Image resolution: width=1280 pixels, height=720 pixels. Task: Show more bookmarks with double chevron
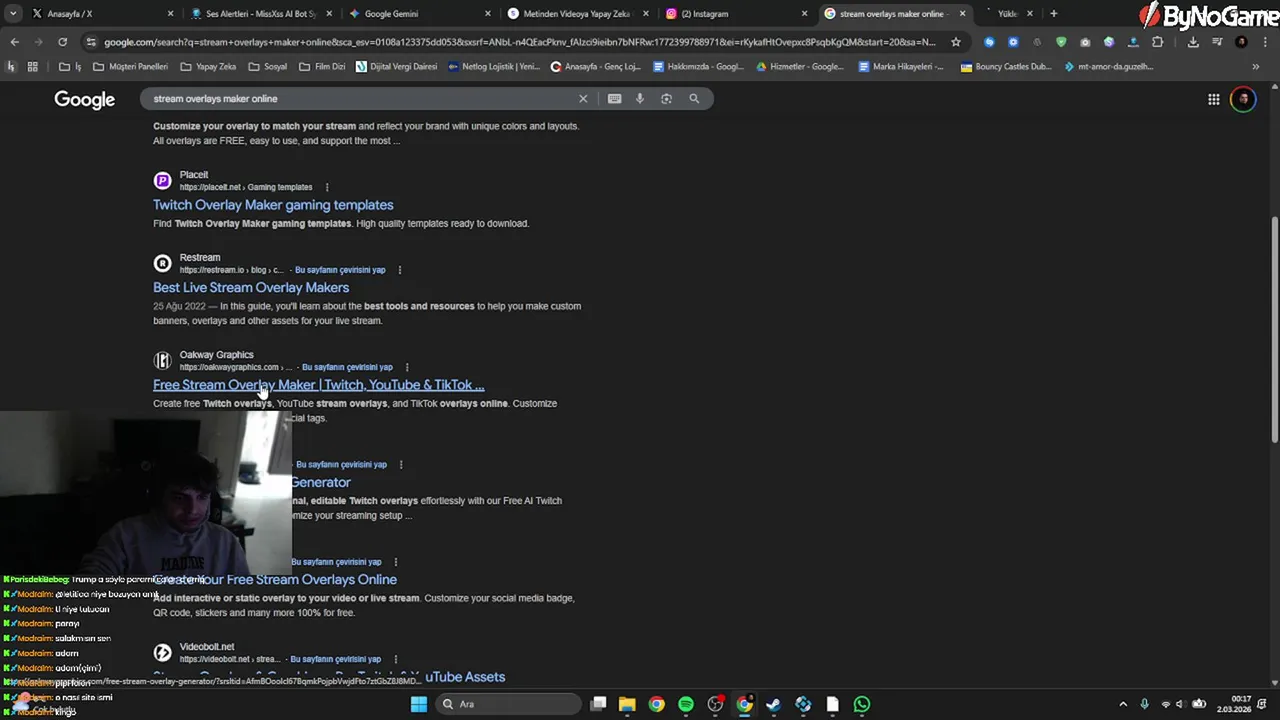[1256, 67]
